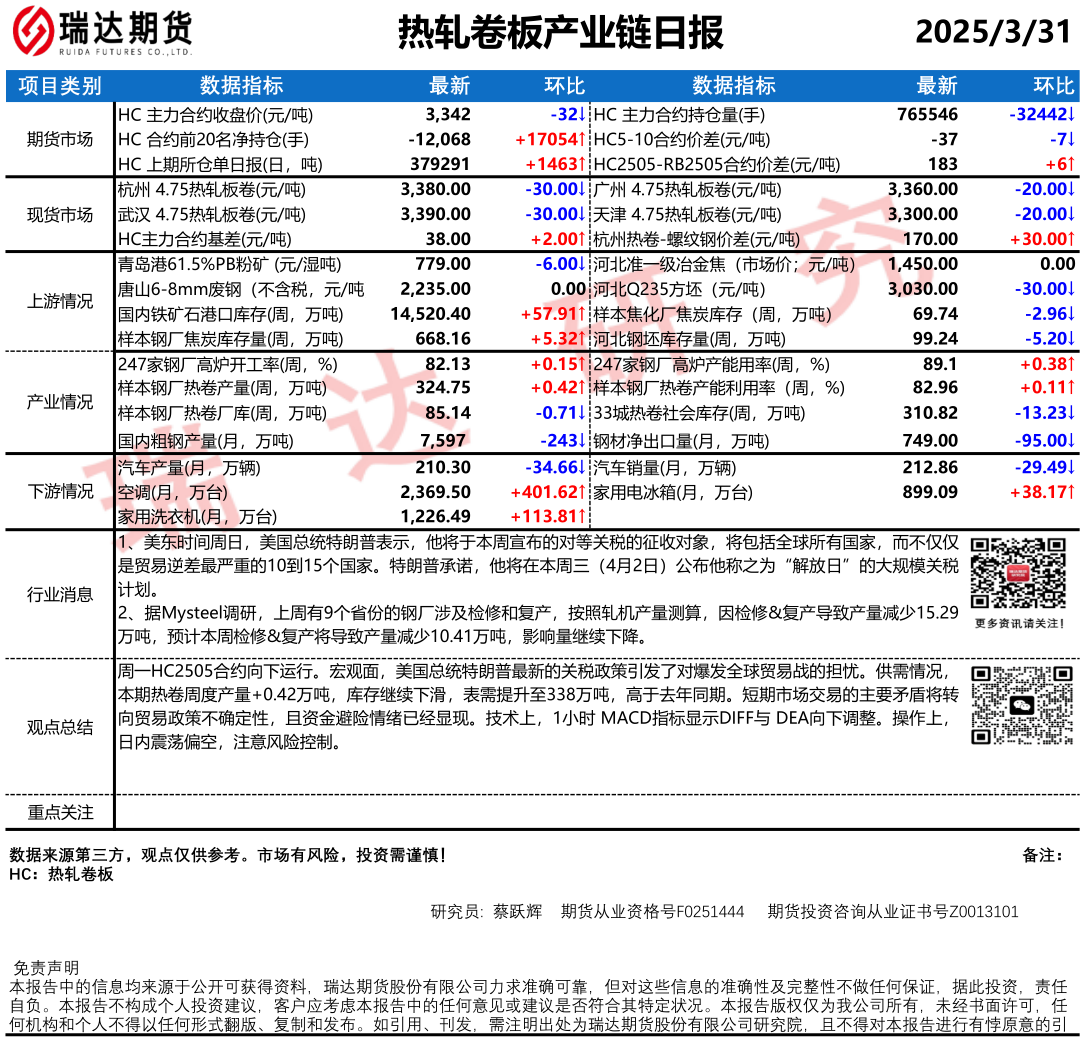Click the report date 2025/3/31
Viewport: 1084px width, 1041px height.
click(x=992, y=33)
